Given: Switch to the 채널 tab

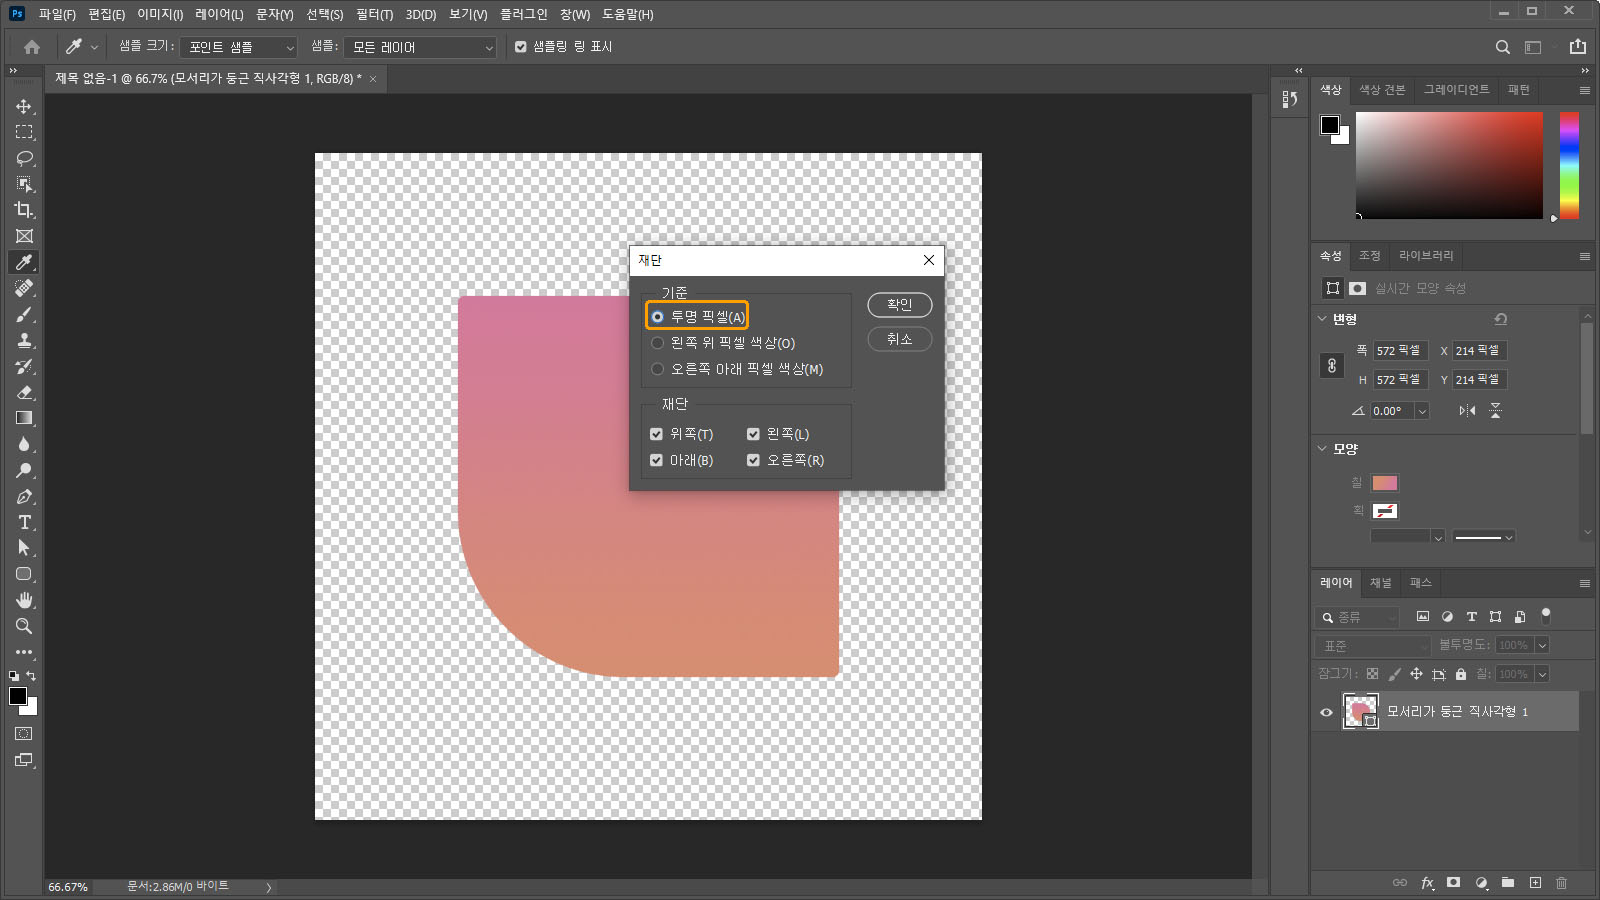Looking at the screenshot, I should 1380,583.
